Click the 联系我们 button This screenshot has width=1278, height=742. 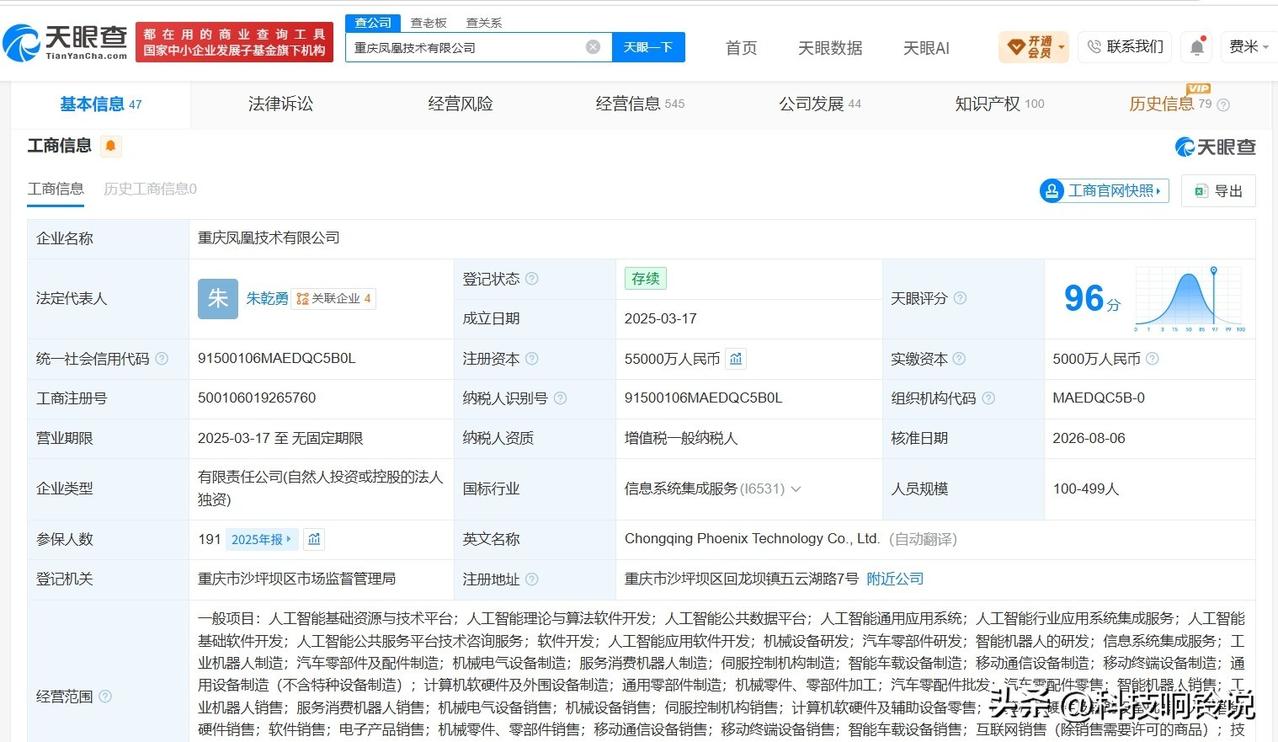coord(1125,46)
